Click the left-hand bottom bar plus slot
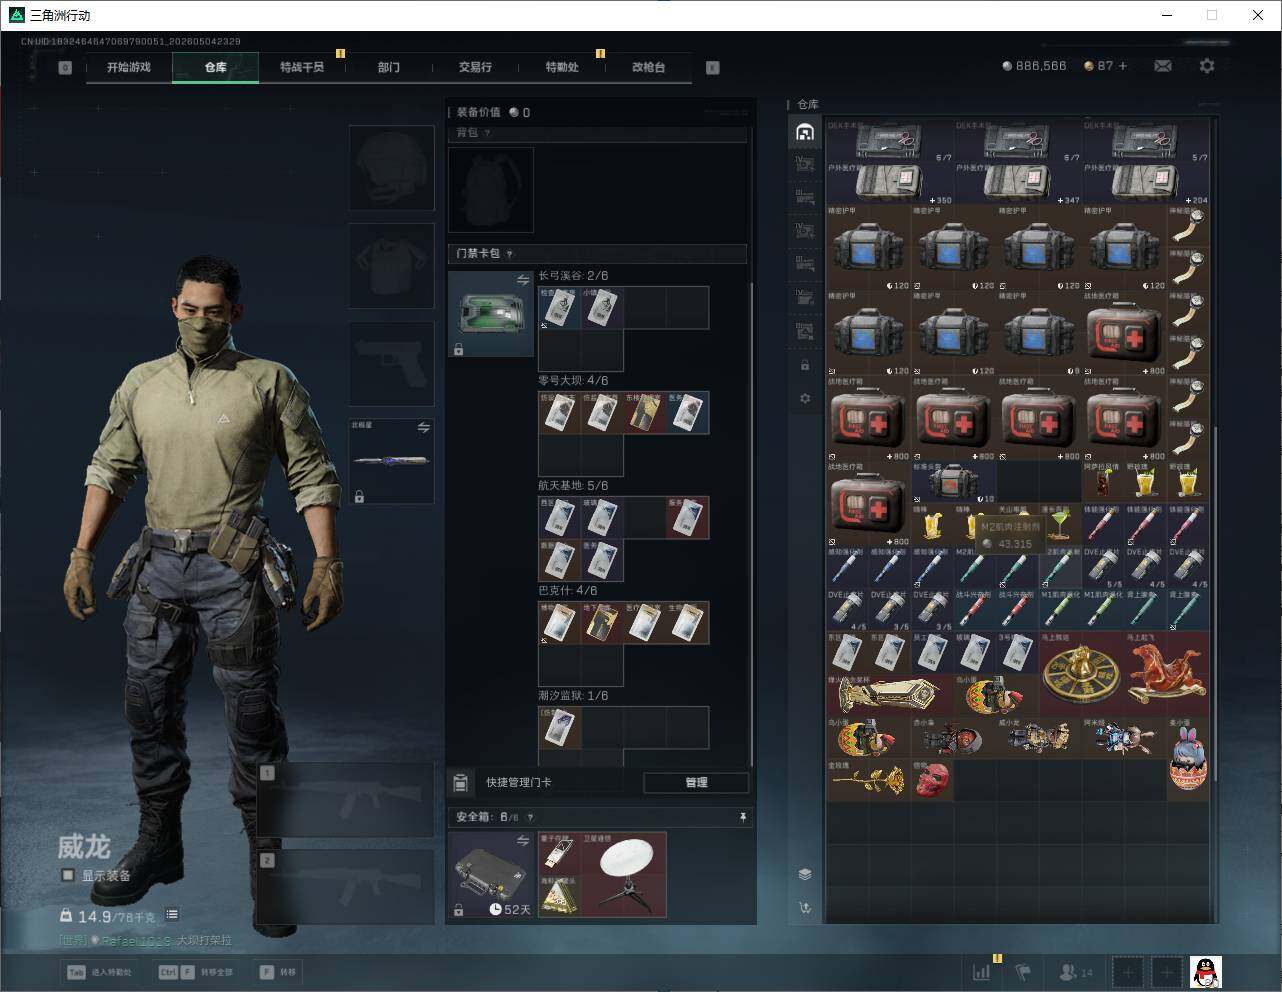 point(1128,971)
